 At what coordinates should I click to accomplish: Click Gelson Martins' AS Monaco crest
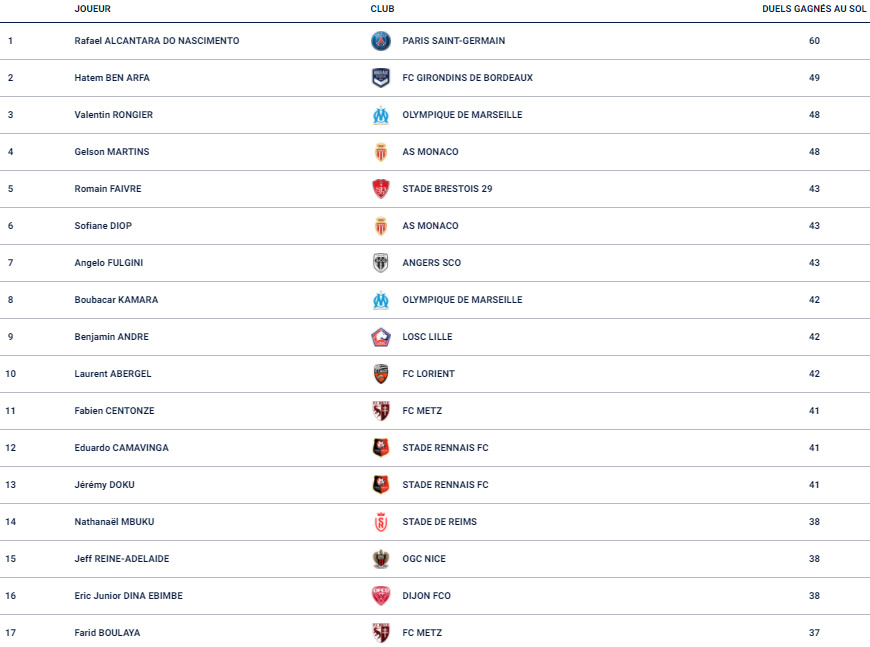pos(381,152)
